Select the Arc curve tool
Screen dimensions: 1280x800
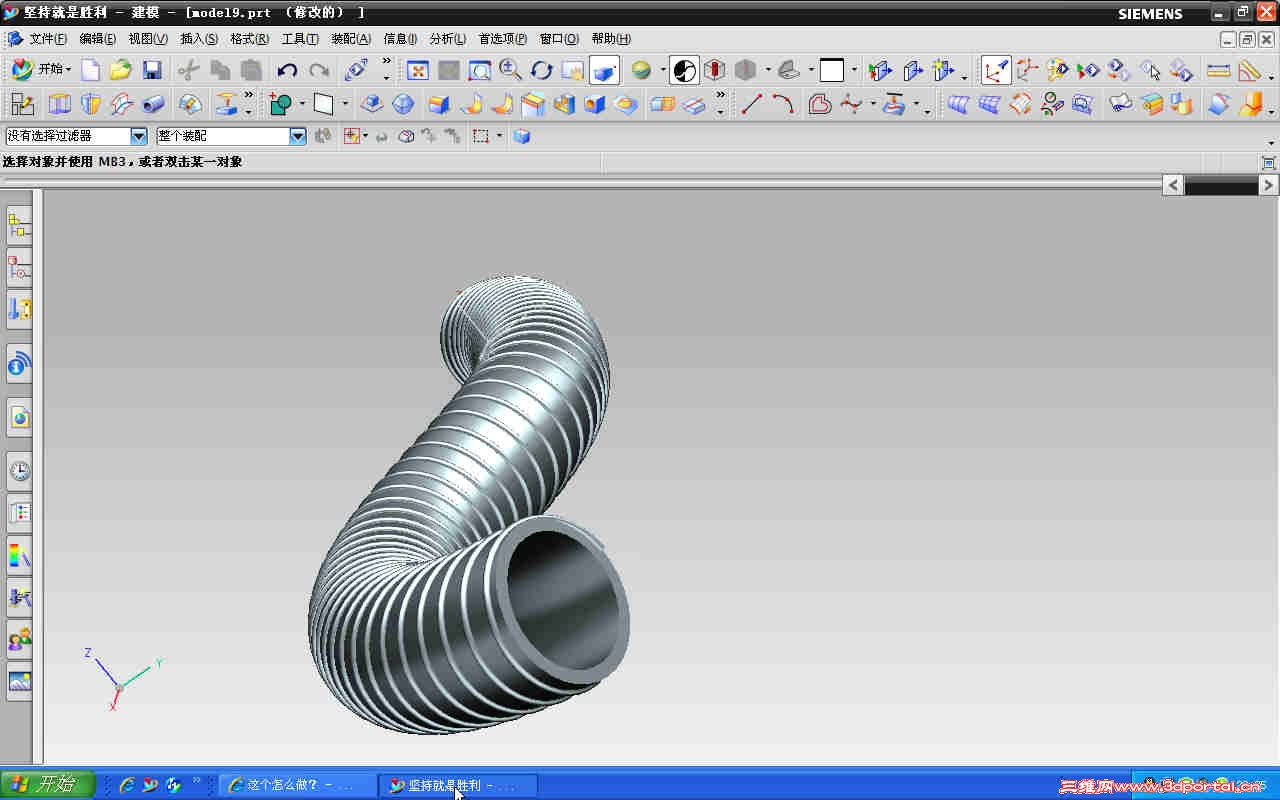point(783,104)
